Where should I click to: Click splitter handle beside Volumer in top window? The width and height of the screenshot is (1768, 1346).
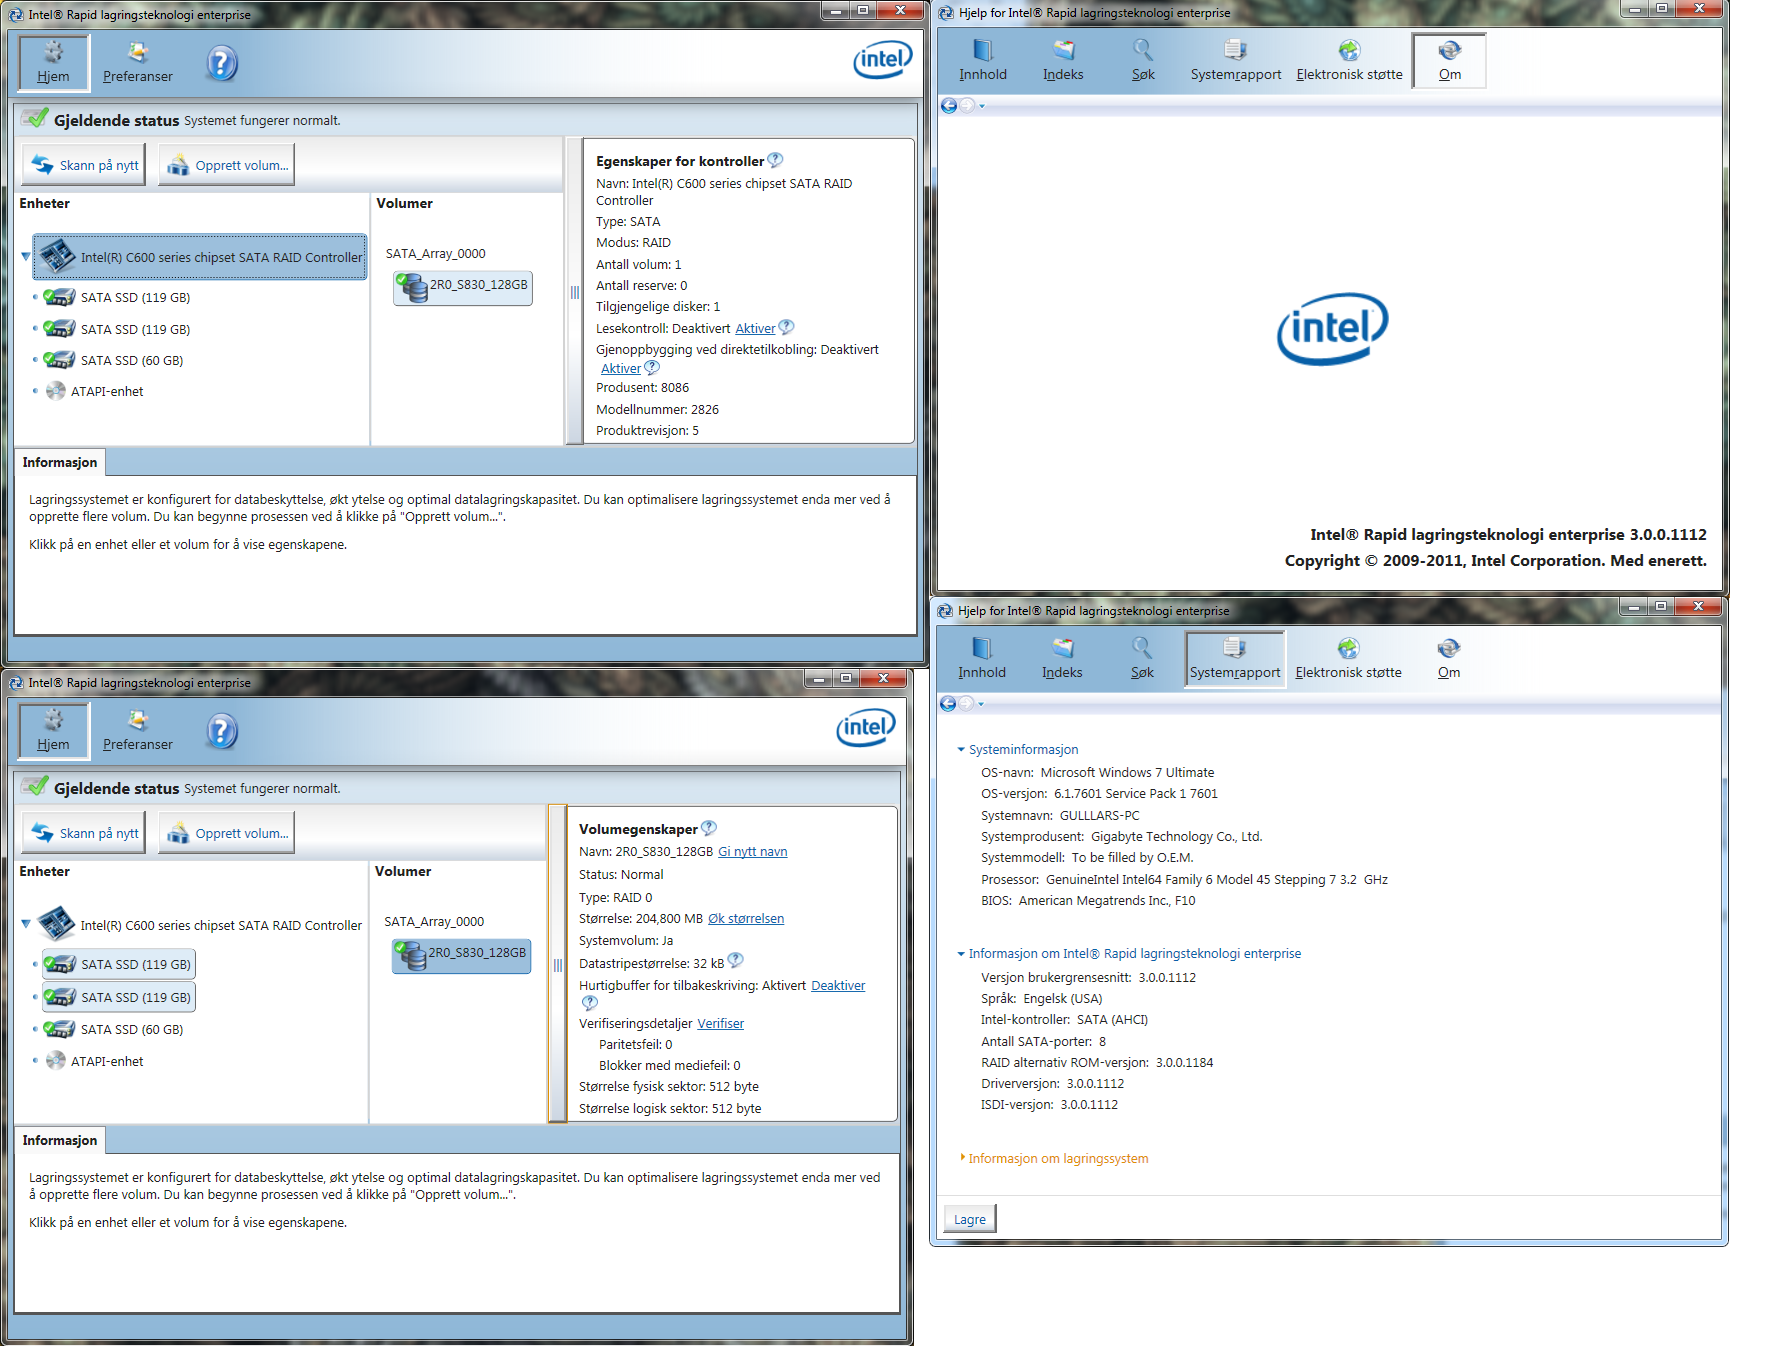575,292
